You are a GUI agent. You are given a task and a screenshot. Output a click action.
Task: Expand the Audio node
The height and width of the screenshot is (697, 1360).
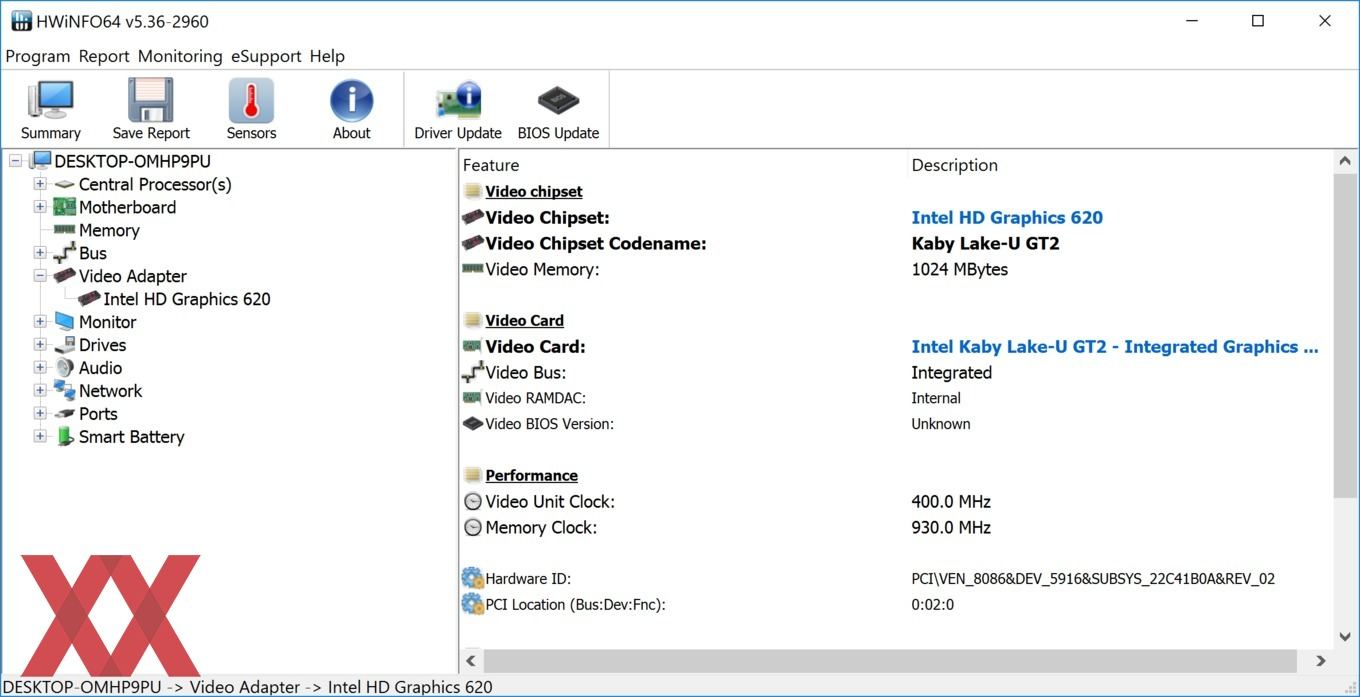[x=40, y=368]
